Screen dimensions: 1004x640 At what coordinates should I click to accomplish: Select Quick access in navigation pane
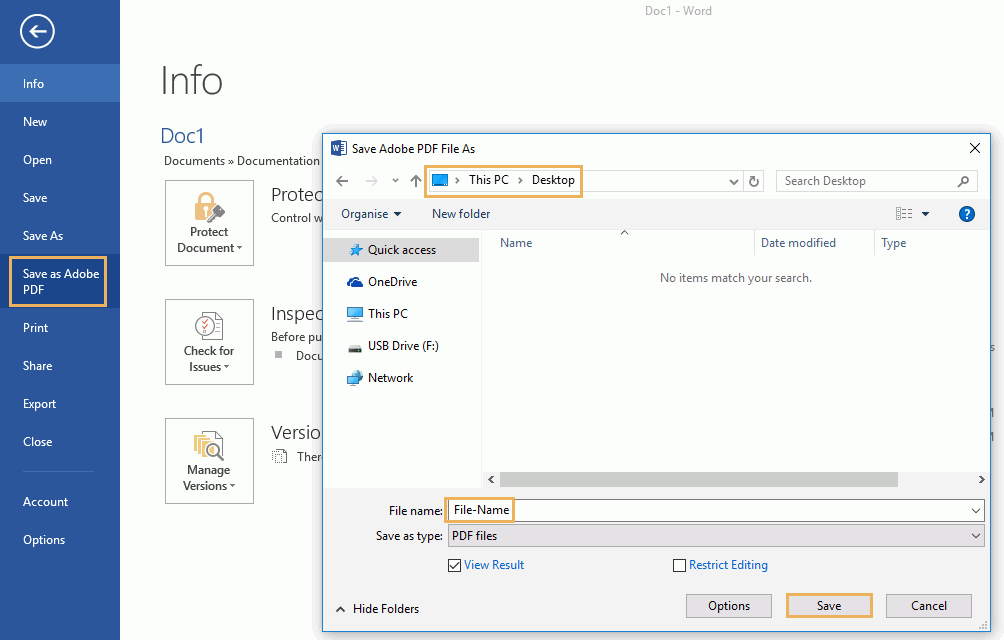point(401,250)
